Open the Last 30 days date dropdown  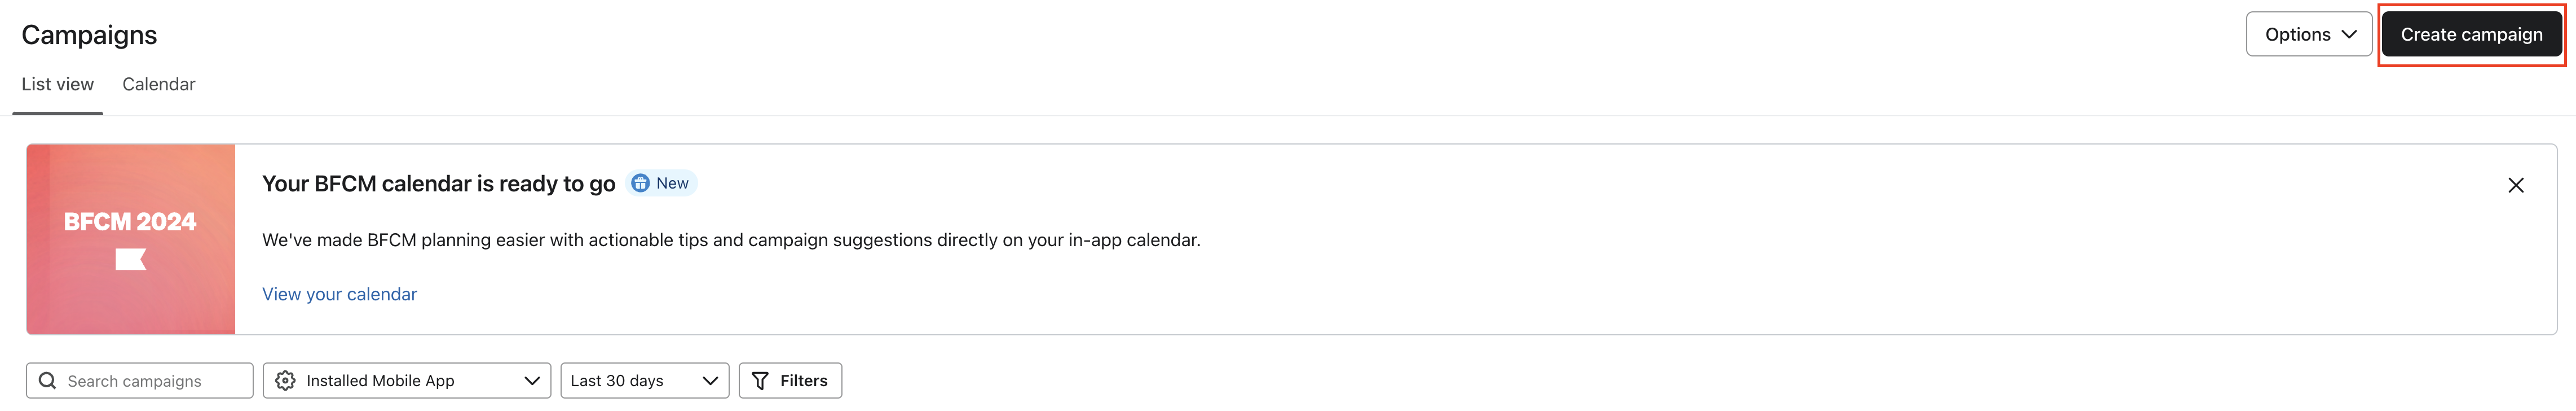[x=630, y=381]
